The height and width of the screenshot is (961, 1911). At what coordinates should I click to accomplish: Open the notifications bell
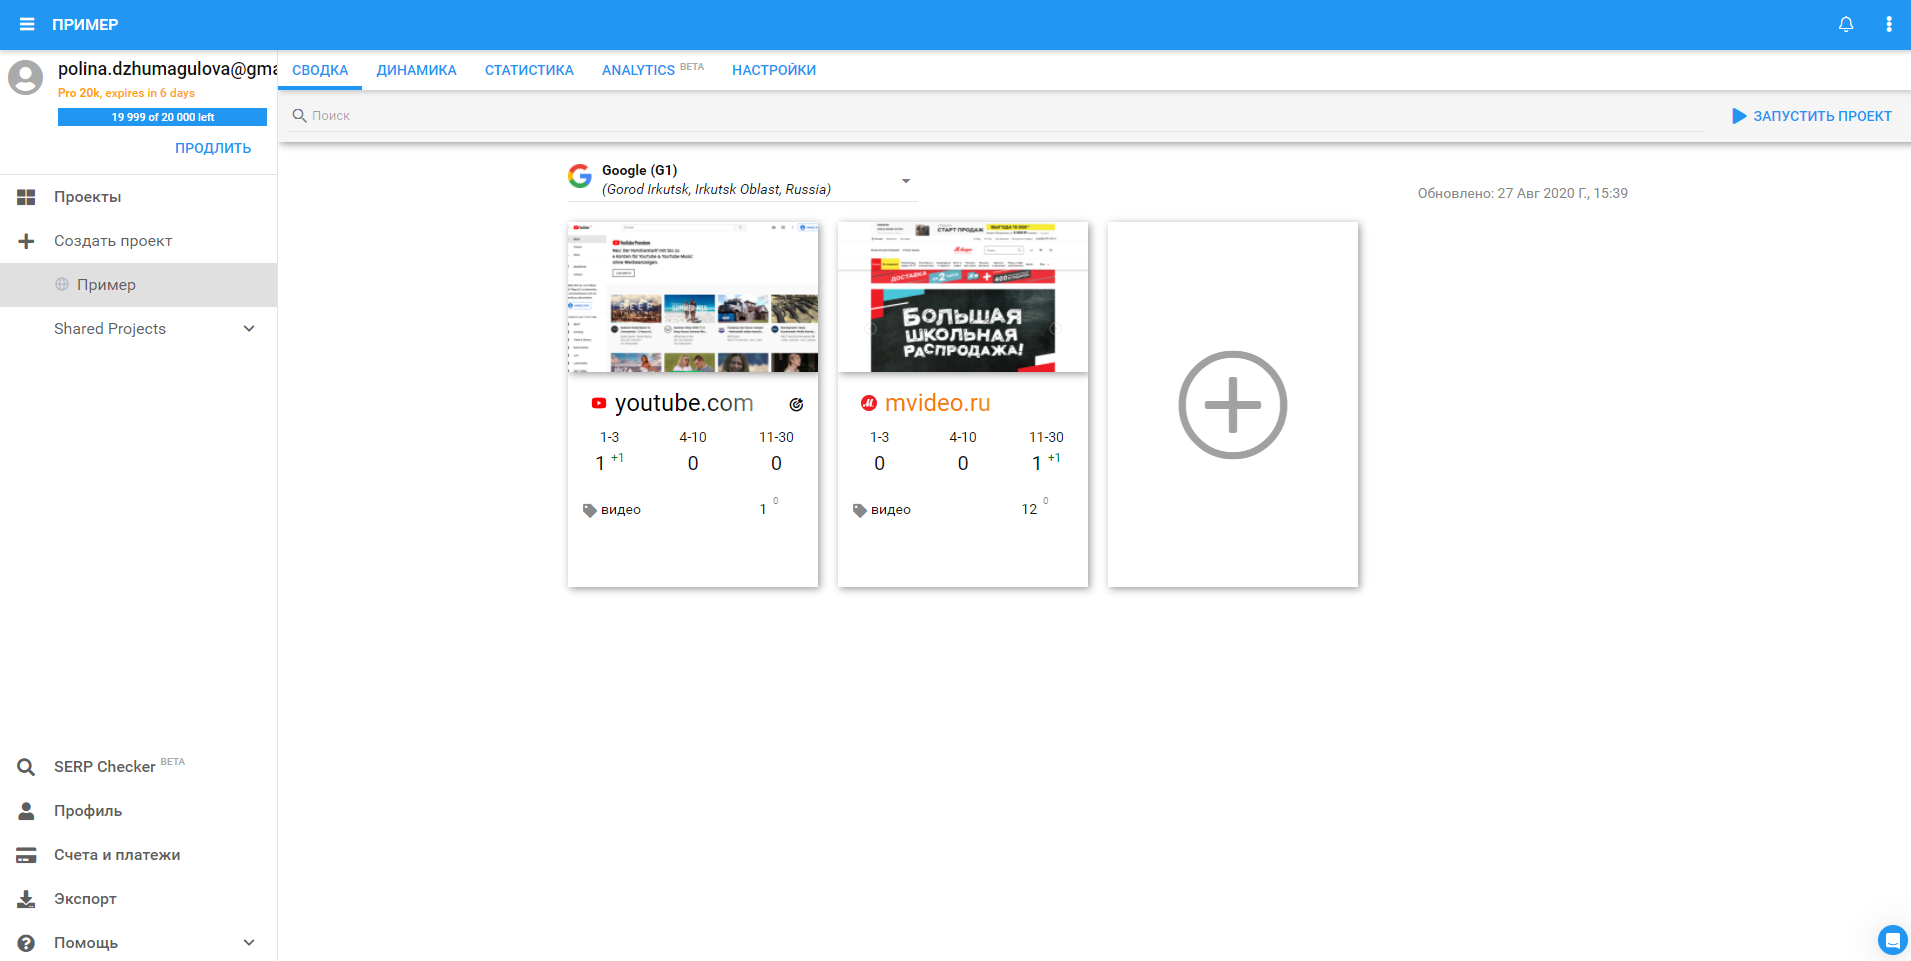[x=1846, y=24]
